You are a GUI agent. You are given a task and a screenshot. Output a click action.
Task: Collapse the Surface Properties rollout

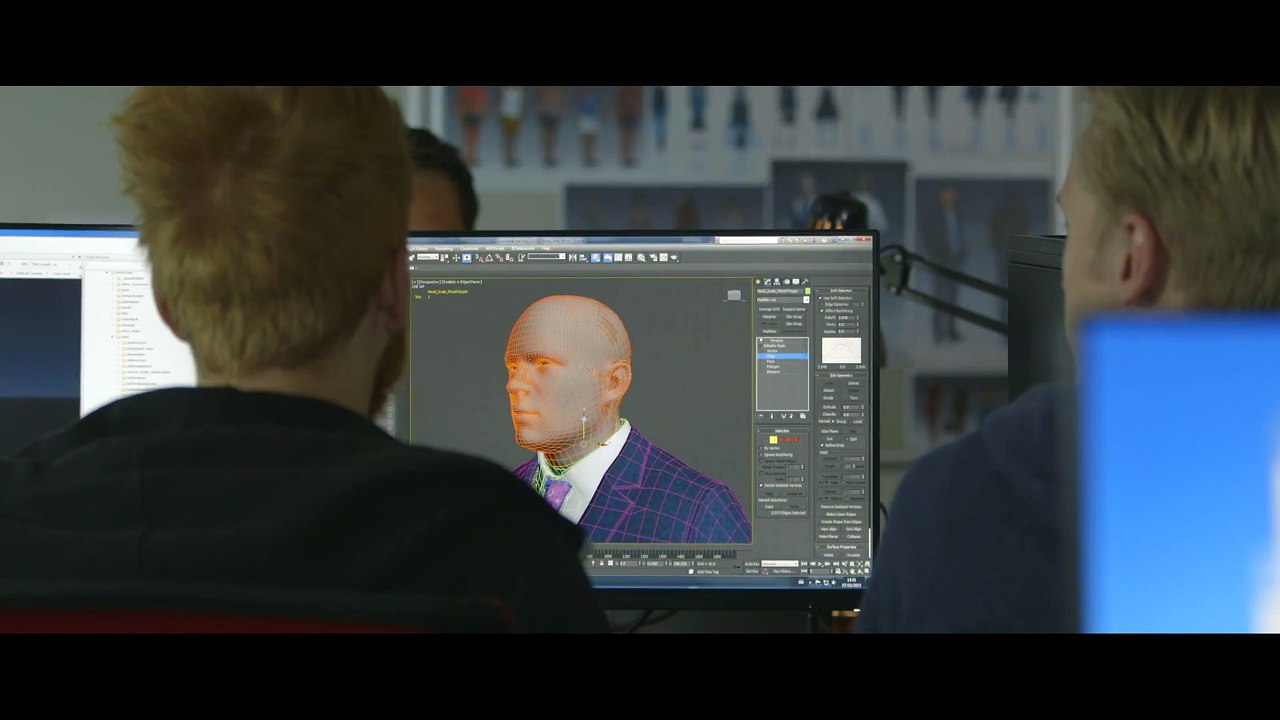click(841, 547)
